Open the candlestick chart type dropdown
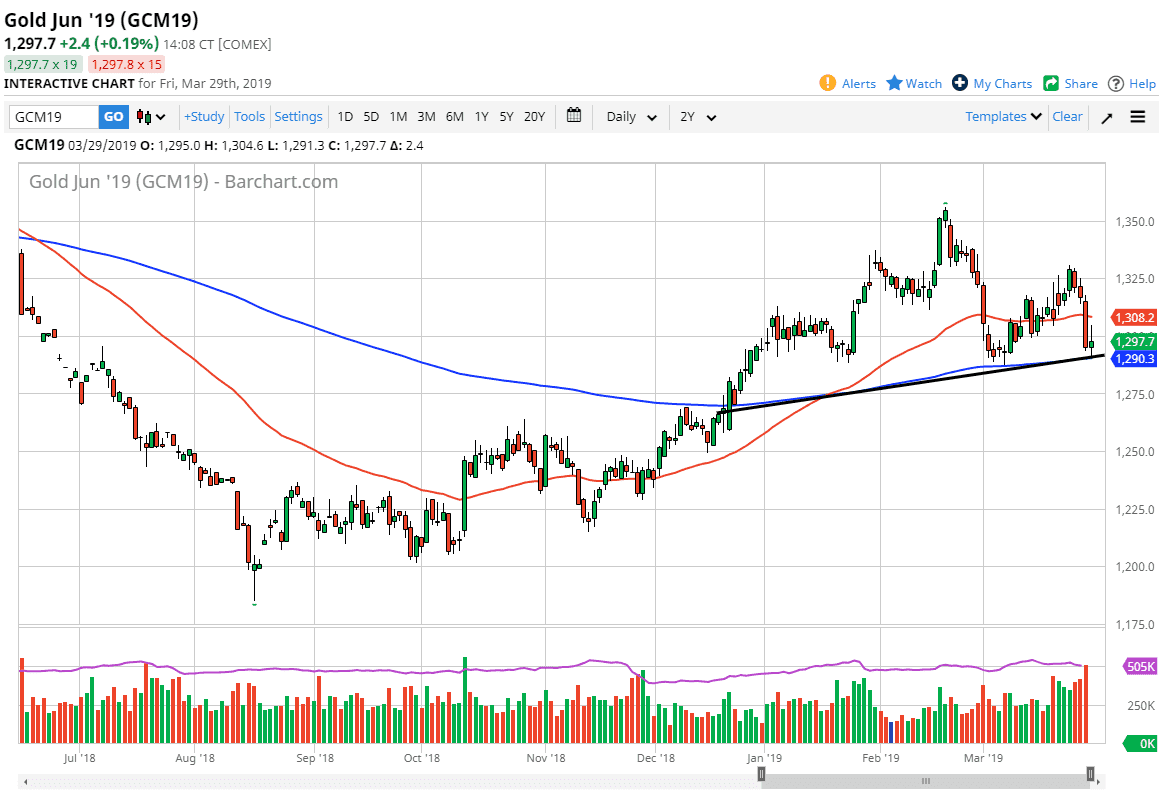This screenshot has height=795, width=1165. (153, 117)
